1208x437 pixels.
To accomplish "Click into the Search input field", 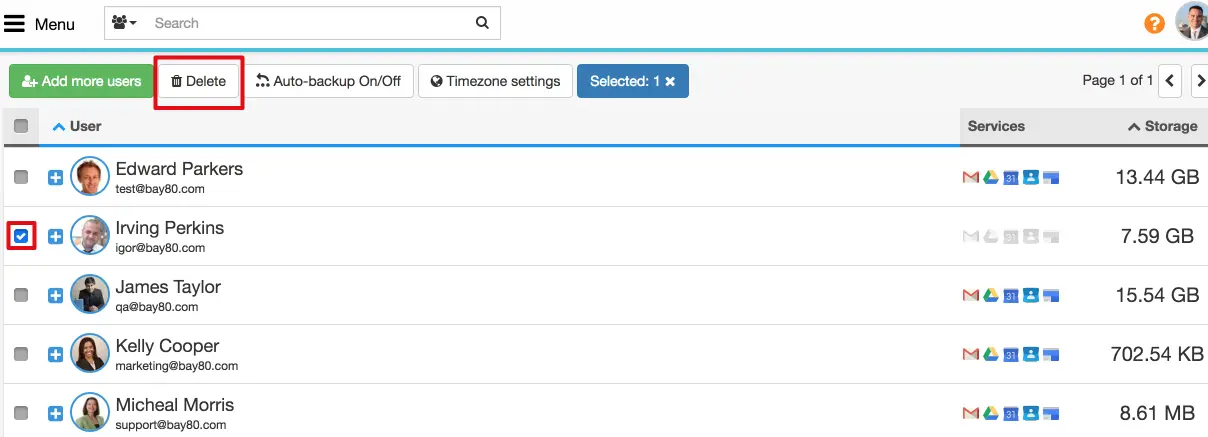I will tap(310, 23).
